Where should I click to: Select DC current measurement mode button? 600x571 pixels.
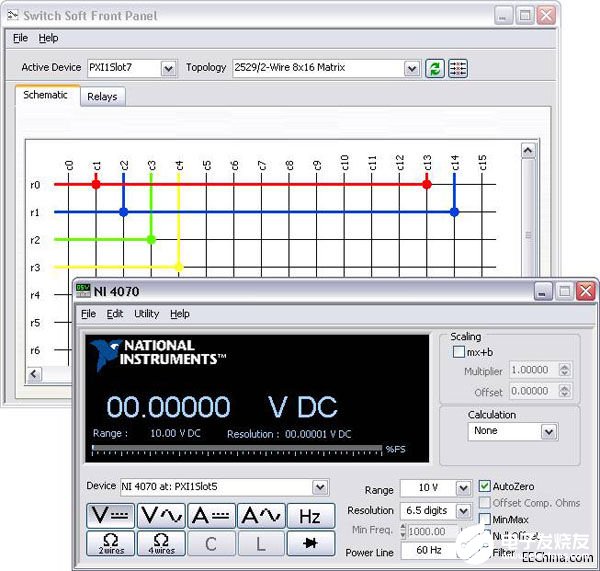pos(211,516)
